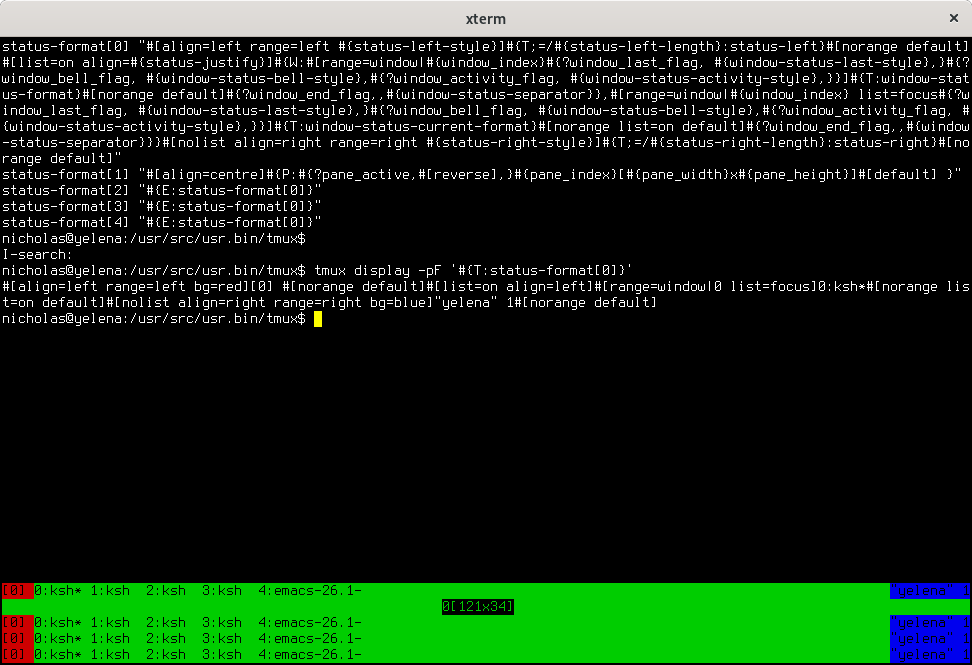Close the xterm window
This screenshot has height=665, width=972.
click(953, 18)
